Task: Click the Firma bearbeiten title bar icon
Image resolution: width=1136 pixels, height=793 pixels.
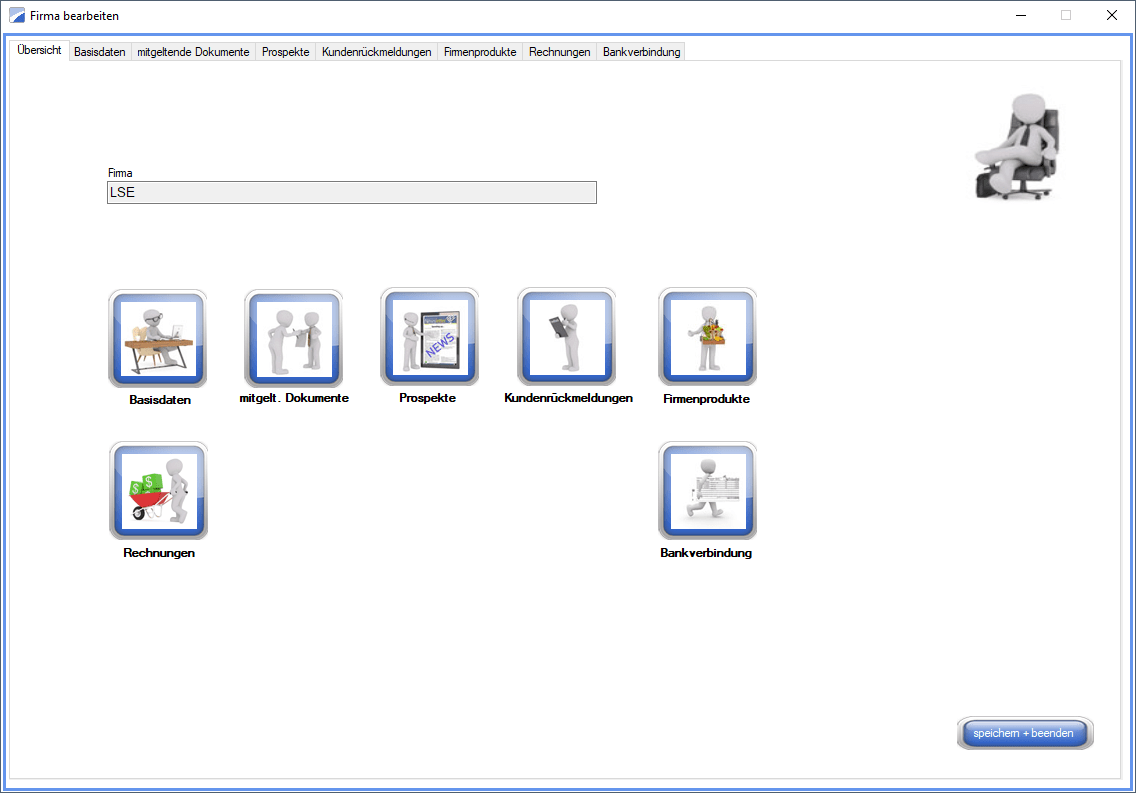Action: 16,16
